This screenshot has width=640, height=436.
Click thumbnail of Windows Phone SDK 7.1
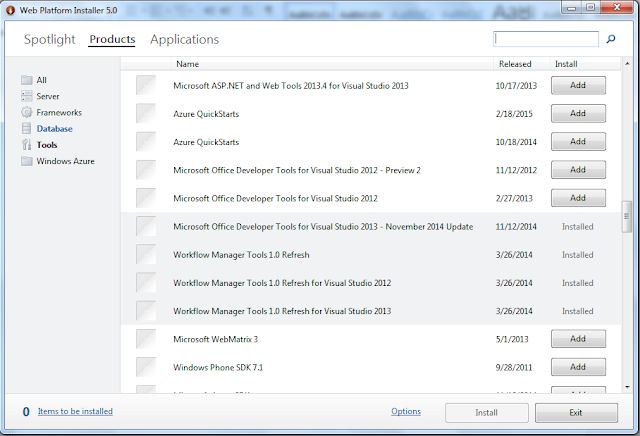point(146,367)
